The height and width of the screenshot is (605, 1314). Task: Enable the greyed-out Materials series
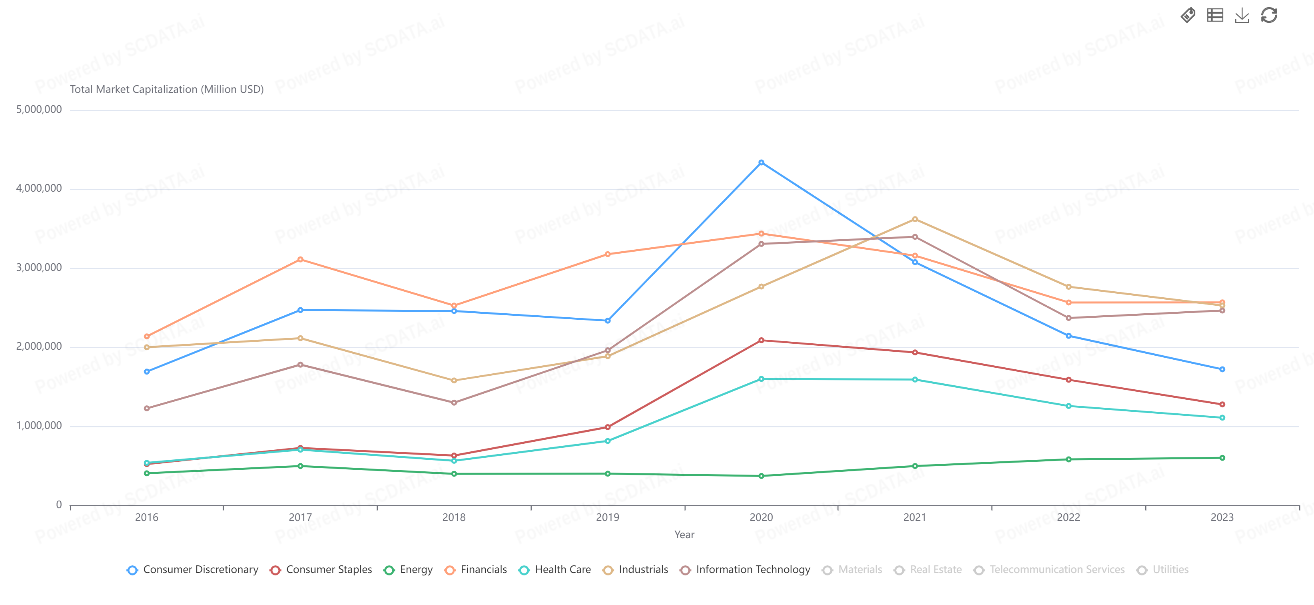tap(852, 570)
